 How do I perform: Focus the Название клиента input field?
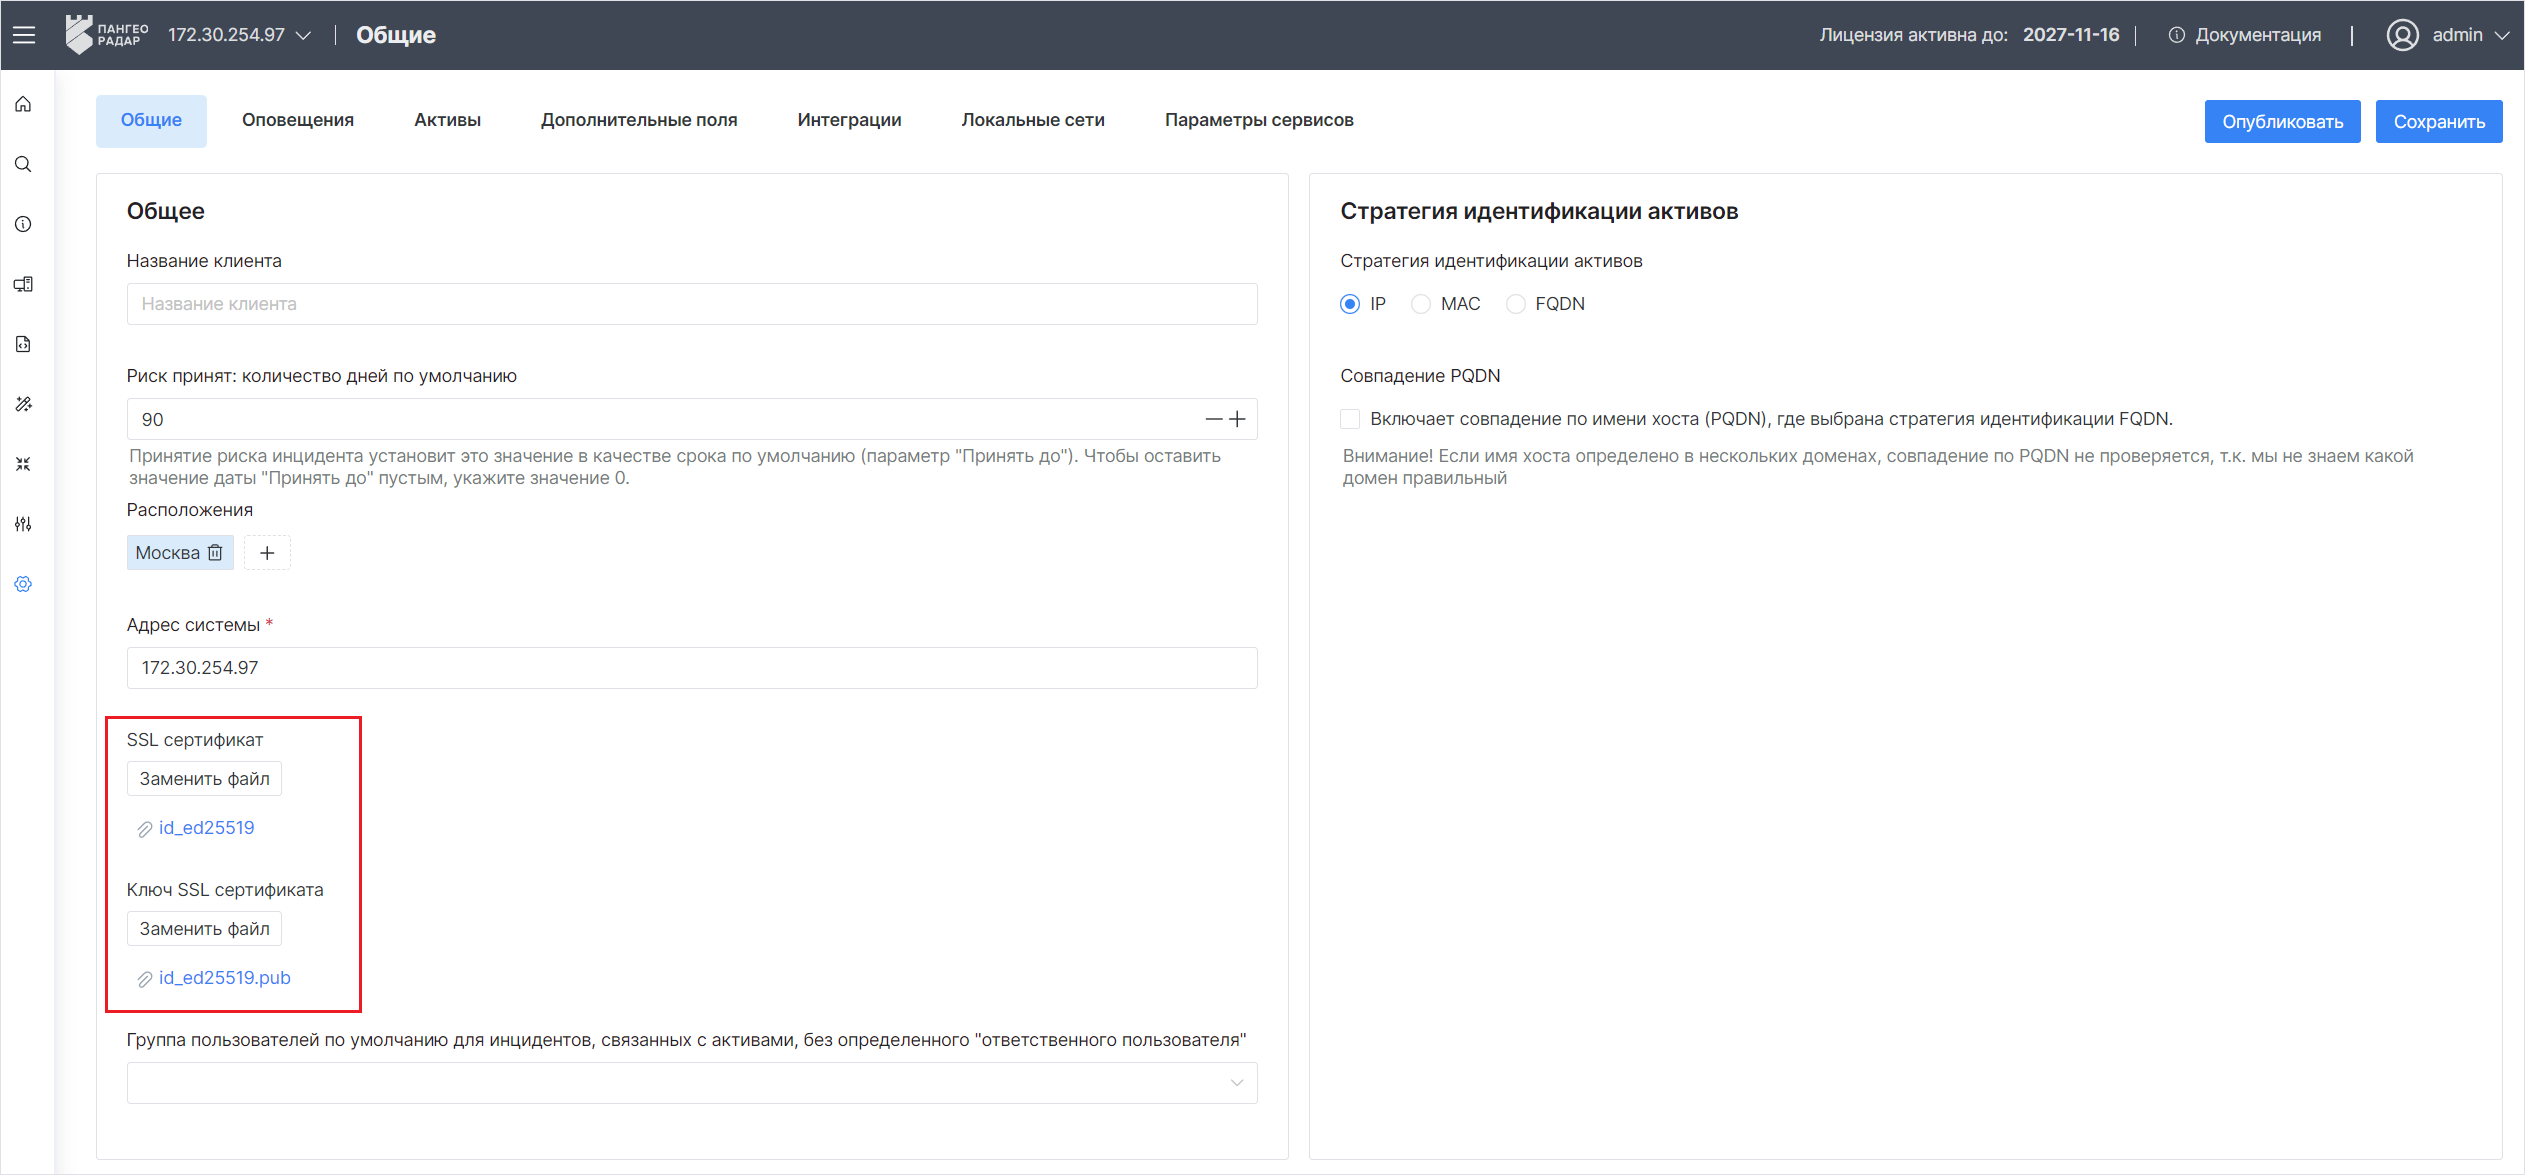(x=691, y=304)
